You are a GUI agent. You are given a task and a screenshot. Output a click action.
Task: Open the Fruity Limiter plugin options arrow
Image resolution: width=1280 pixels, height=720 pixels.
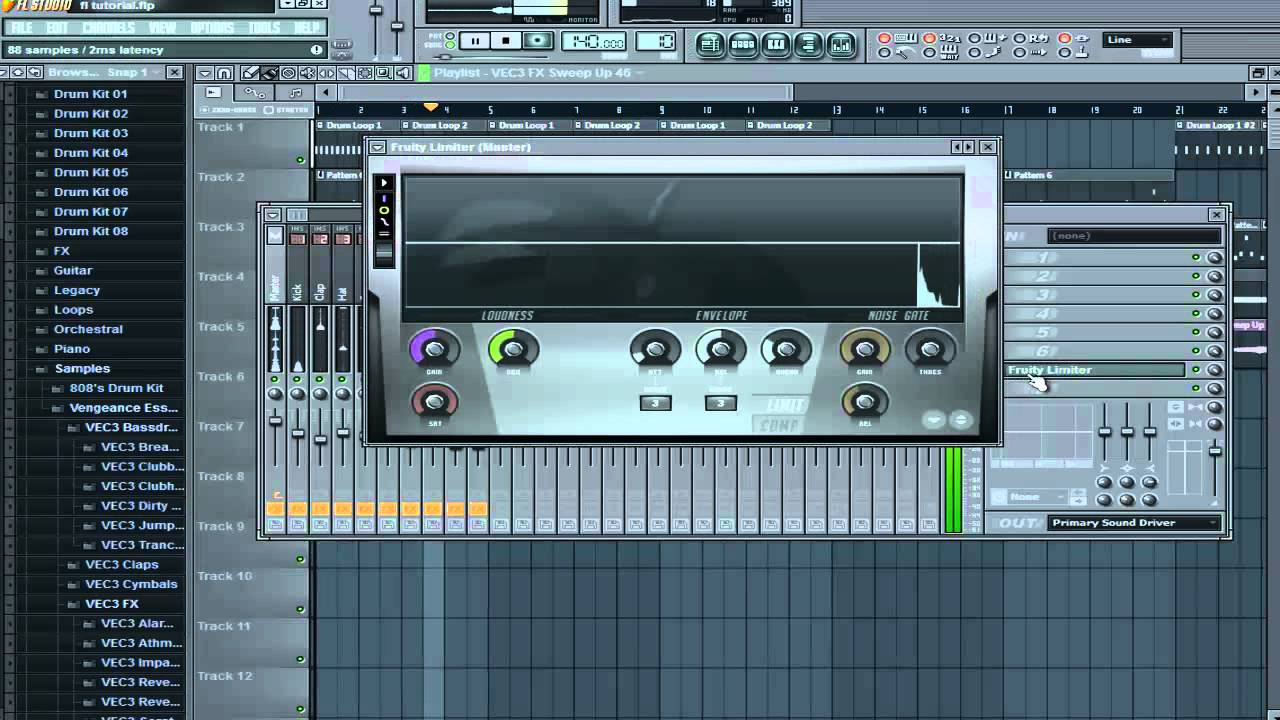[377, 147]
